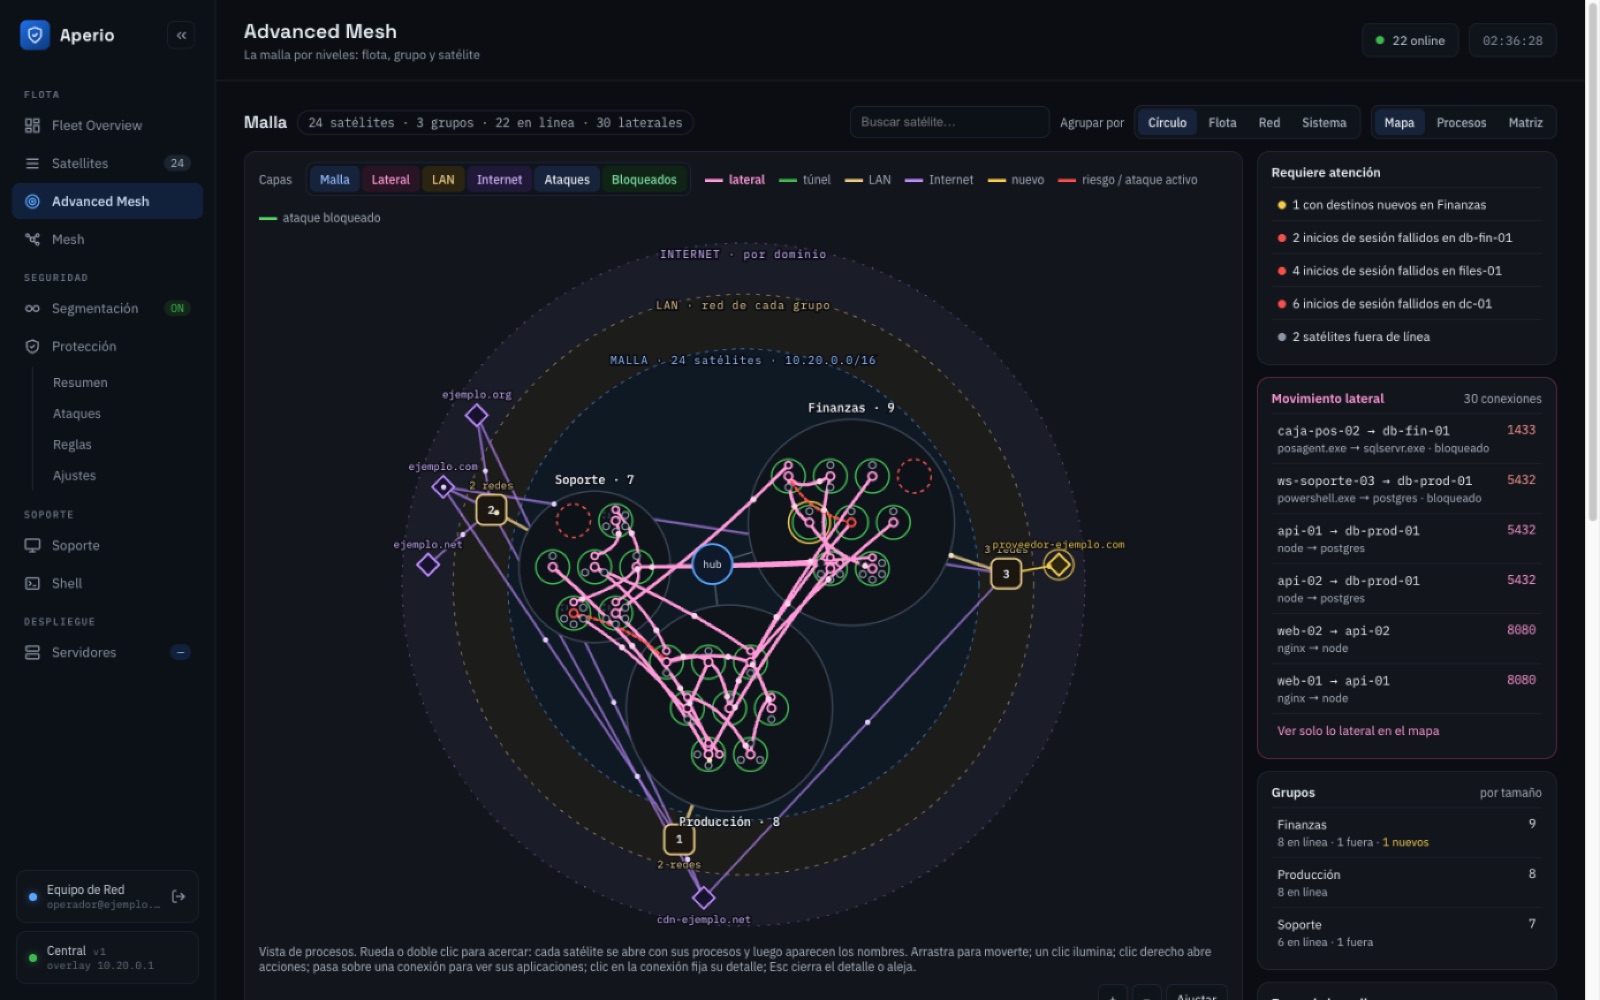1600x1000 pixels.
Task: Select the api-01 → db-prod-01 connection row
Action: (x=1406, y=539)
